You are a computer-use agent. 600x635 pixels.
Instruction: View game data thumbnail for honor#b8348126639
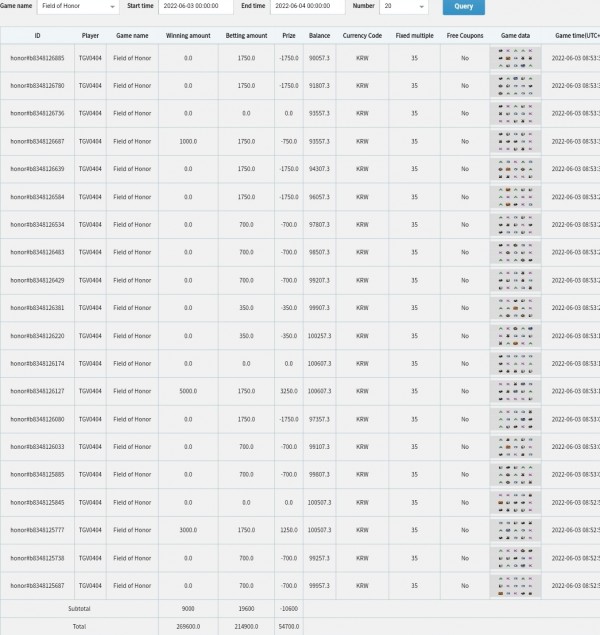pos(515,169)
